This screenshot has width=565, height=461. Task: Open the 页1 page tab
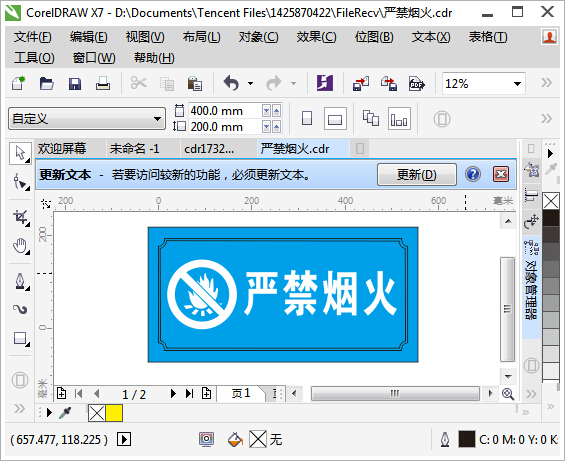click(x=241, y=393)
